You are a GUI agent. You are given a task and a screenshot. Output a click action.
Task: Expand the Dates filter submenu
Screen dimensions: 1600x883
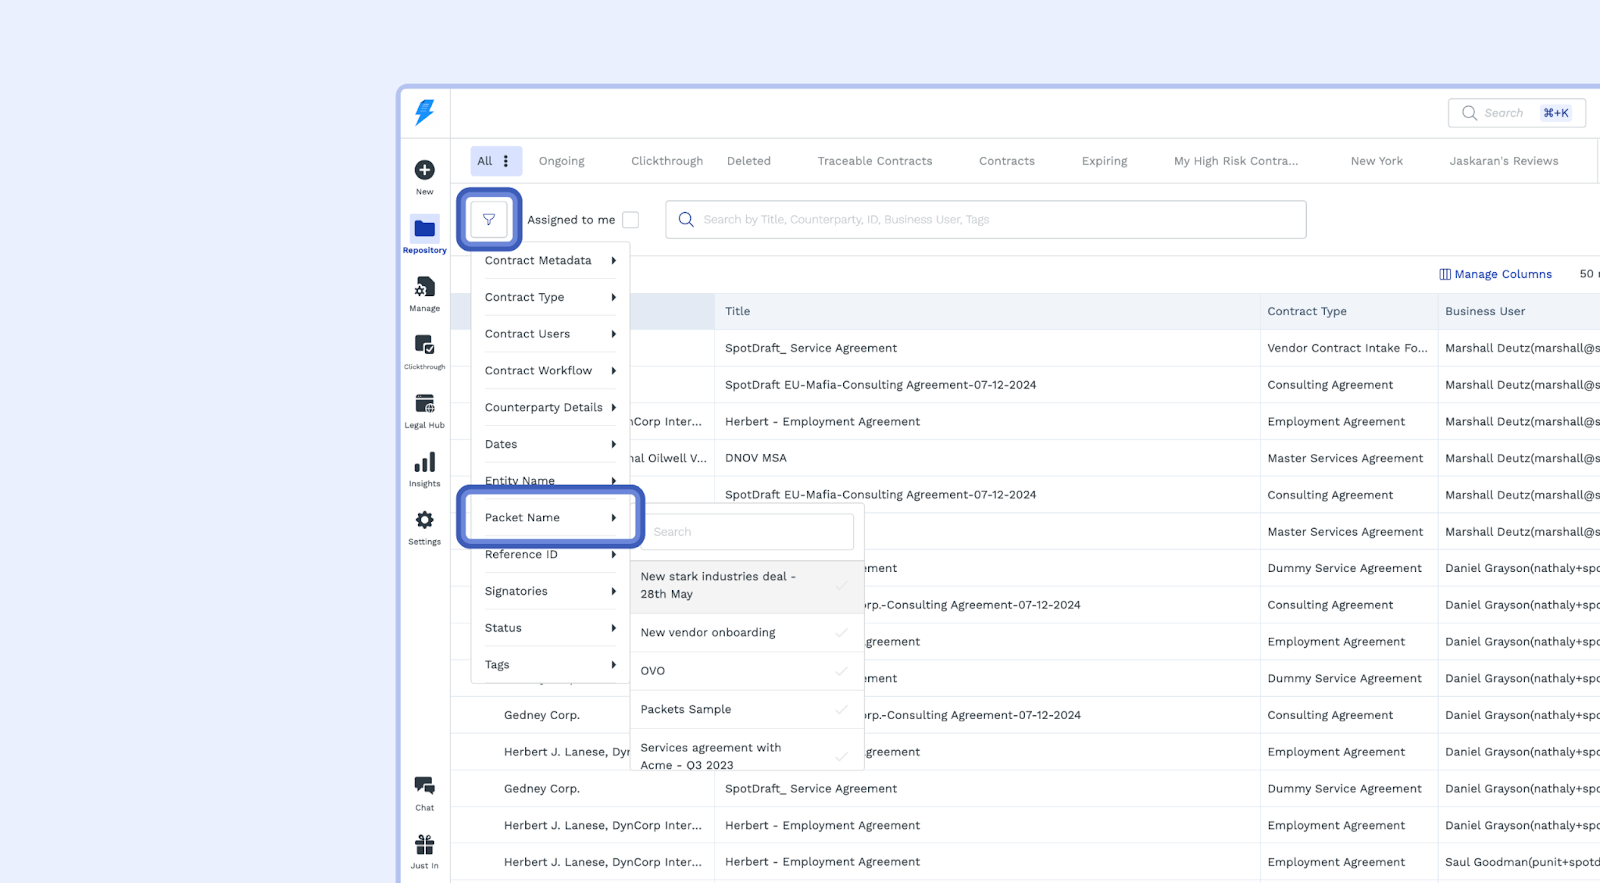(x=549, y=445)
